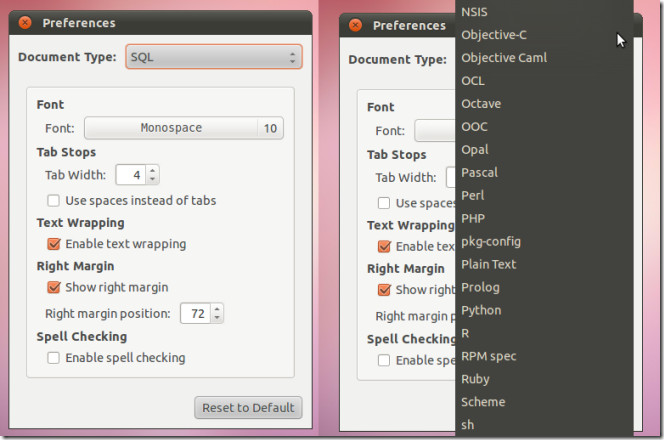Choose Opal document type
Image resolution: width=664 pixels, height=440 pixels.
(544, 149)
